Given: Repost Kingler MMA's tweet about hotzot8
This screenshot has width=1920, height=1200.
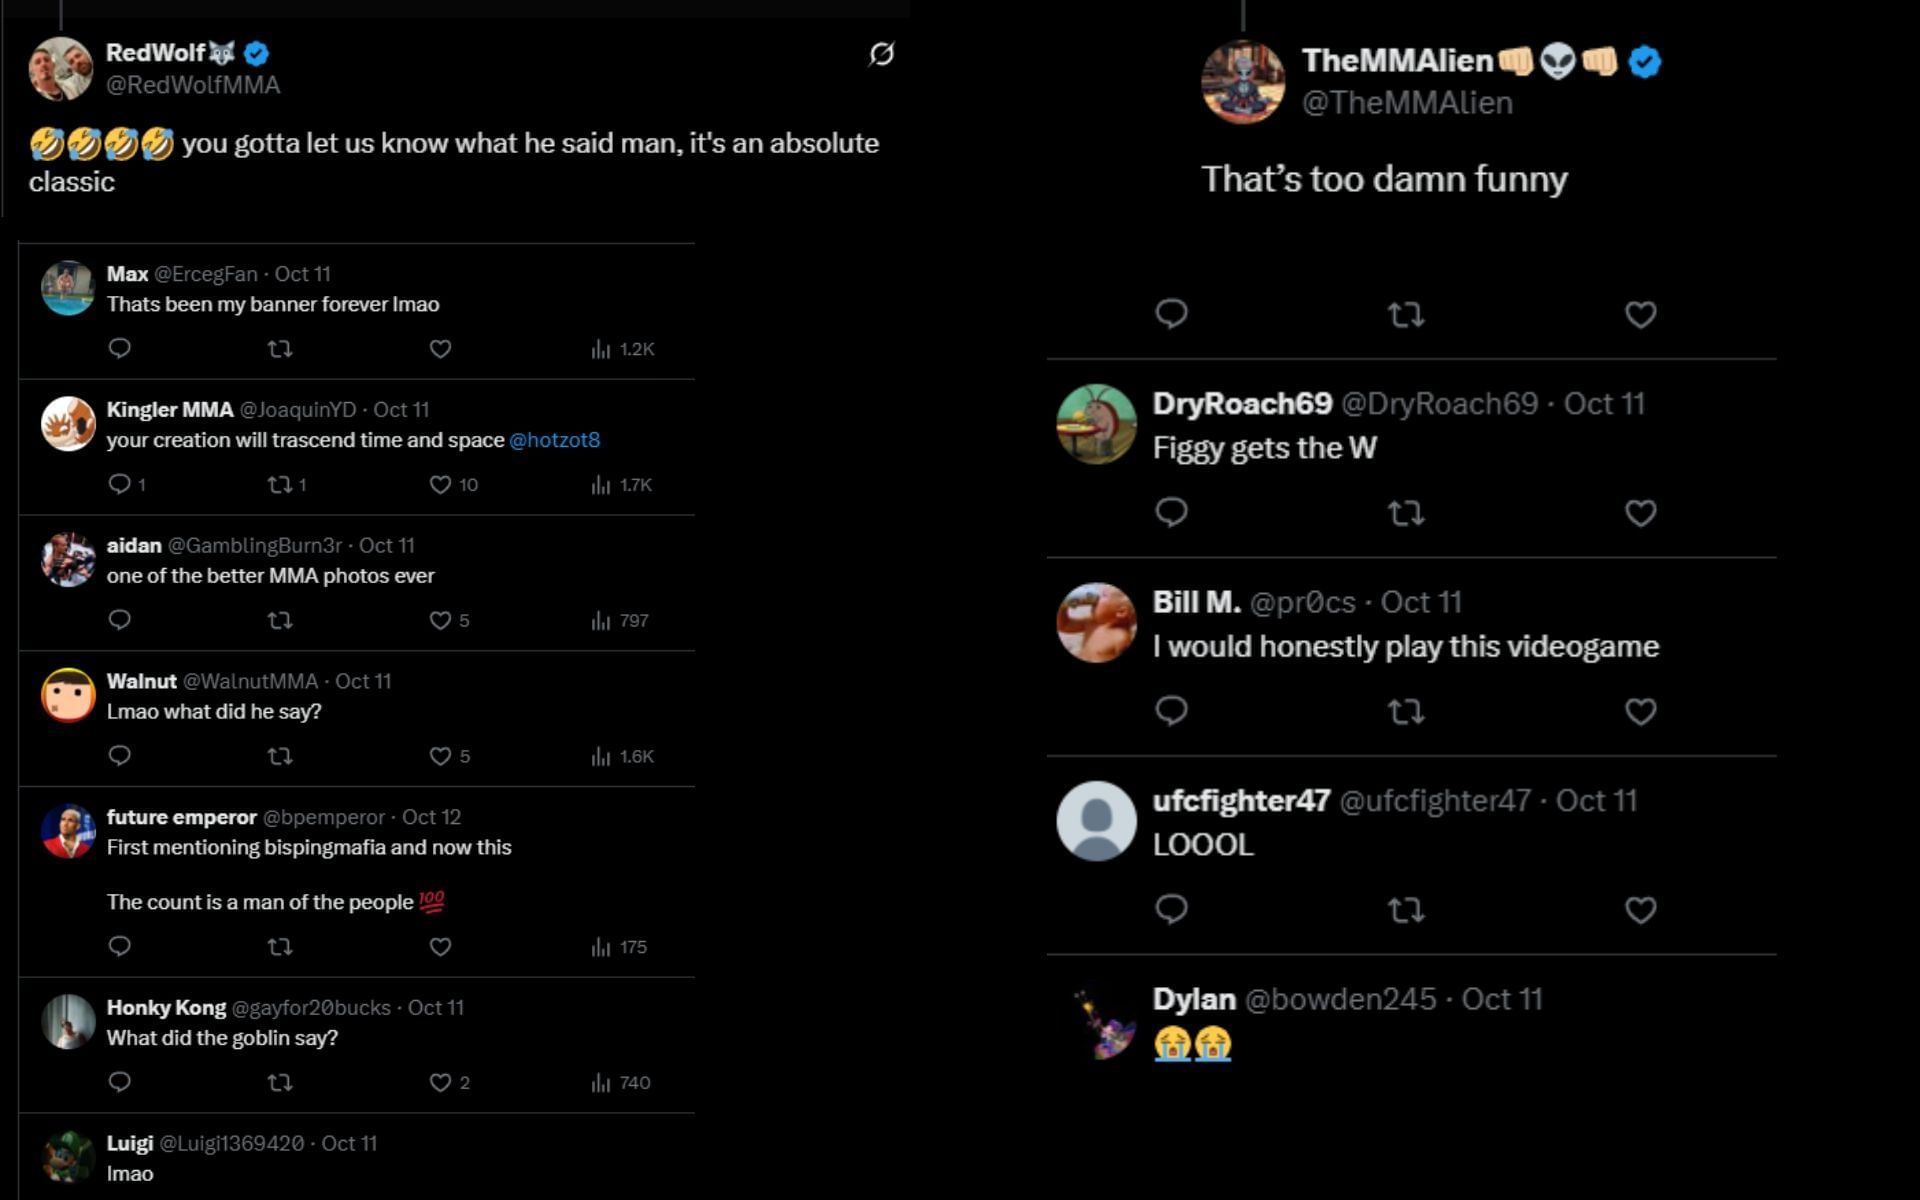Looking at the screenshot, I should [280, 485].
